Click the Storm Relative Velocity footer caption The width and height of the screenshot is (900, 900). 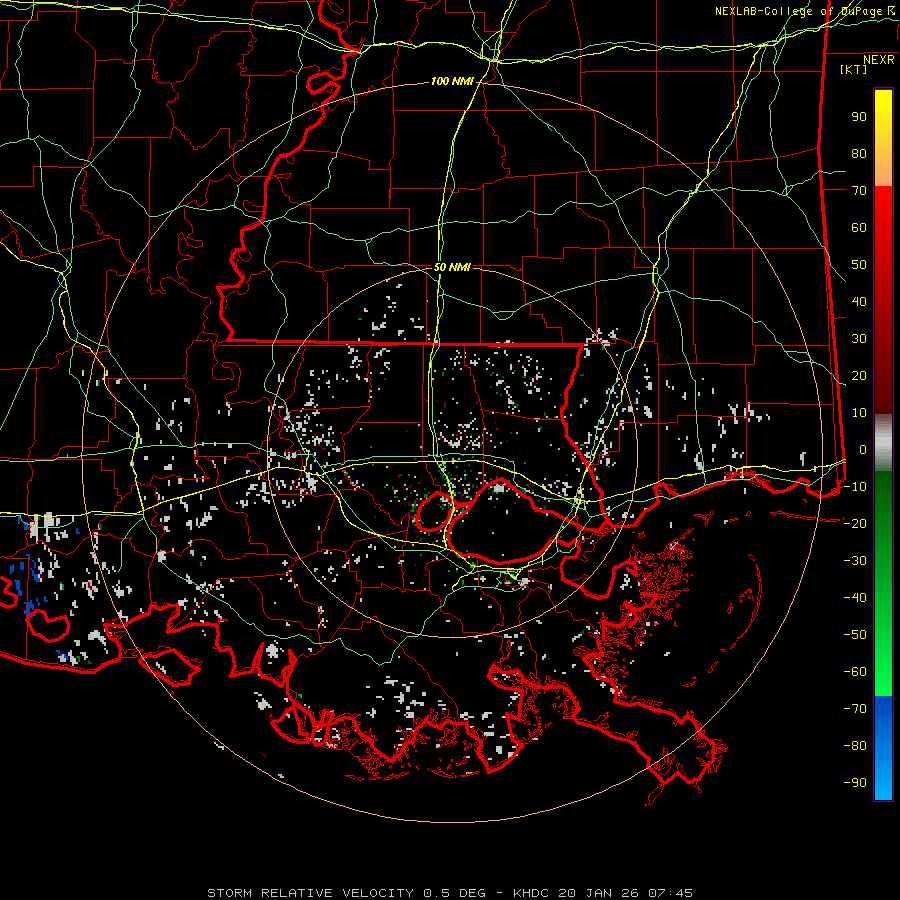pos(449,893)
